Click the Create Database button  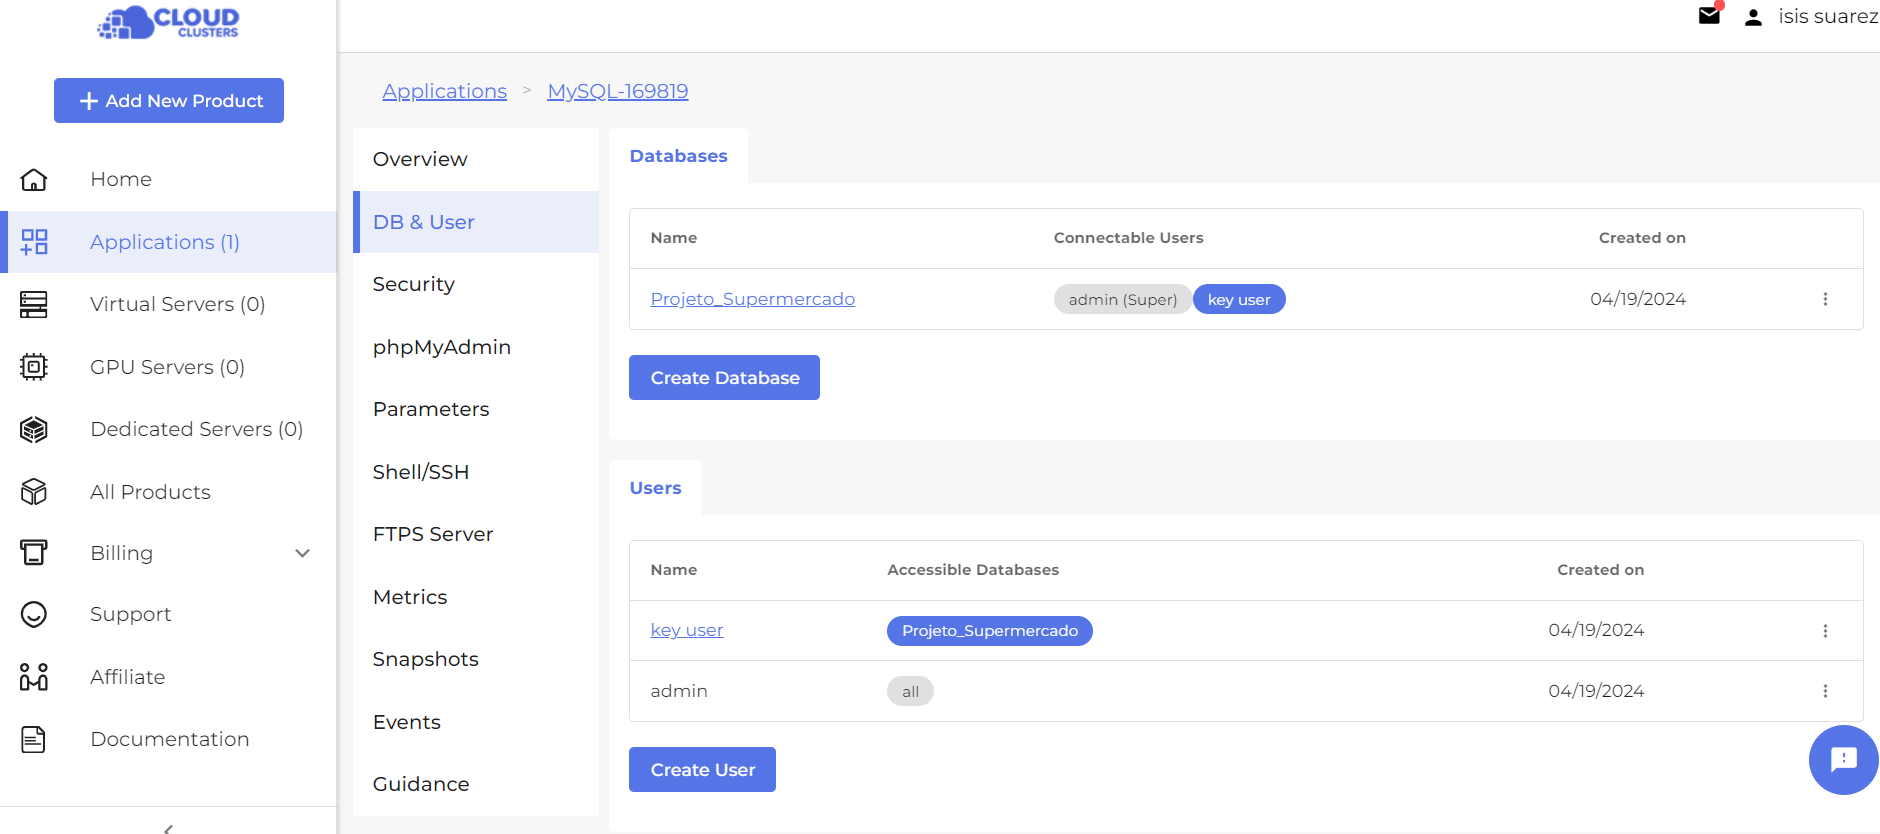(724, 377)
